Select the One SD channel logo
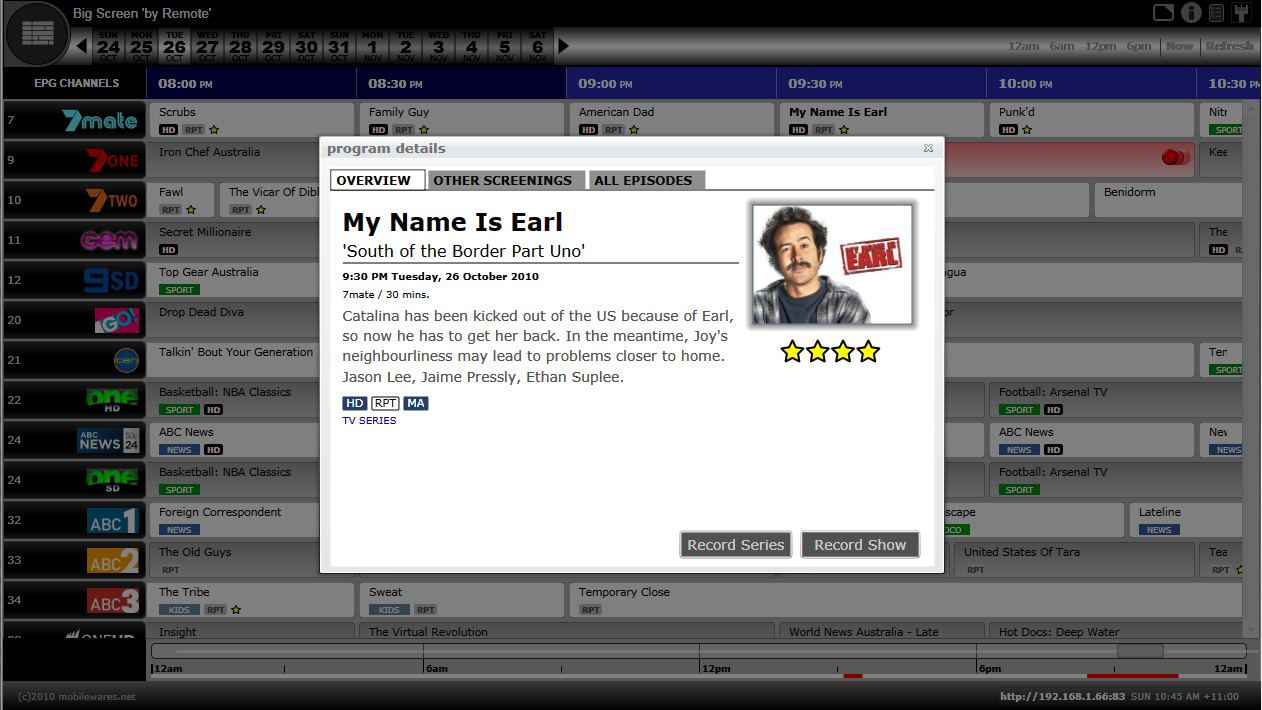The width and height of the screenshot is (1262, 710). (112, 480)
